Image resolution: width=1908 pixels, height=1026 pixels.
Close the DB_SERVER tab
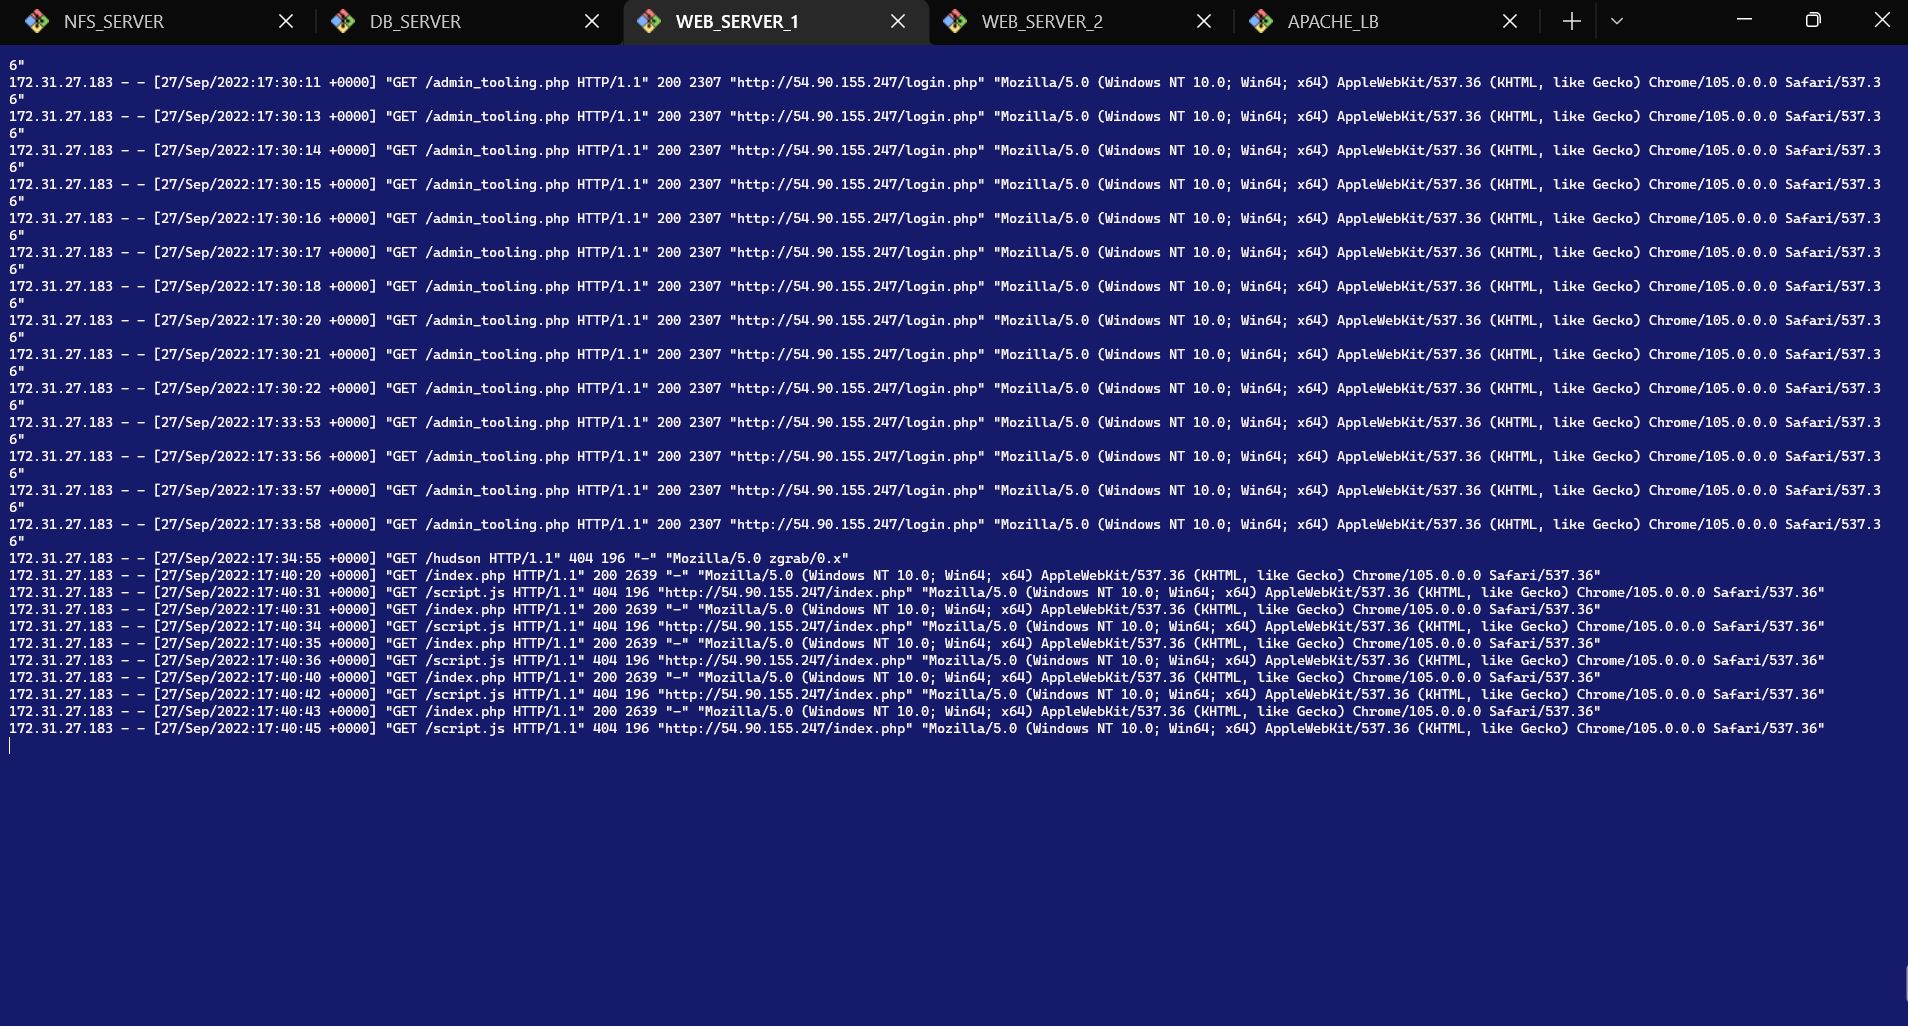tap(592, 21)
